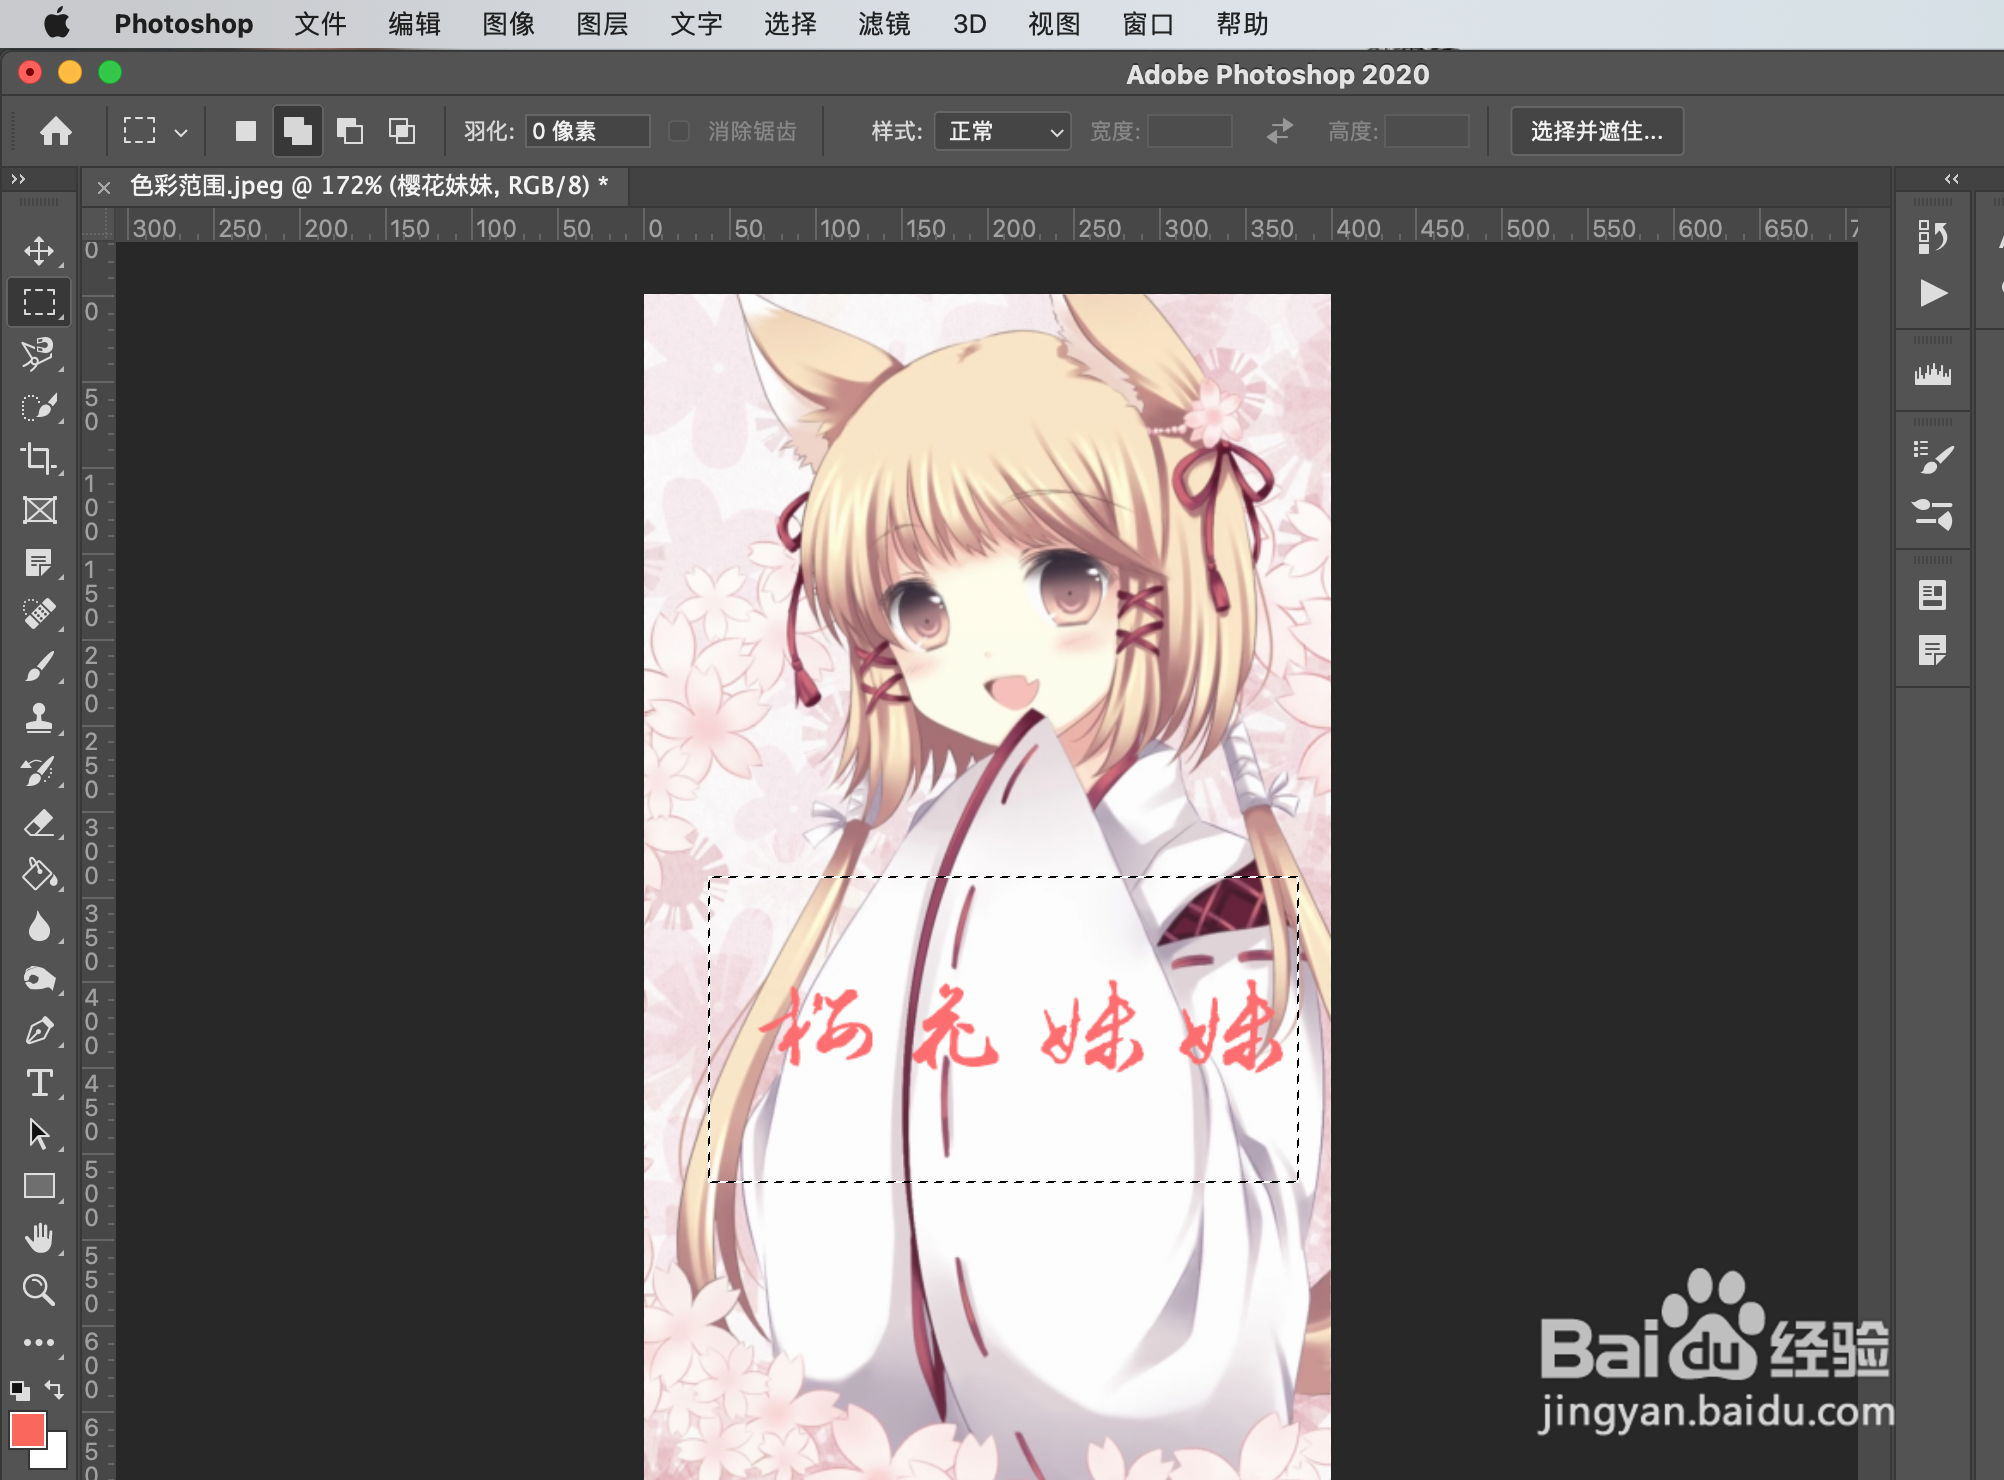Screen dimensions: 2004x1480
Task: Open the History panel icon
Action: pyautogui.click(x=1932, y=237)
